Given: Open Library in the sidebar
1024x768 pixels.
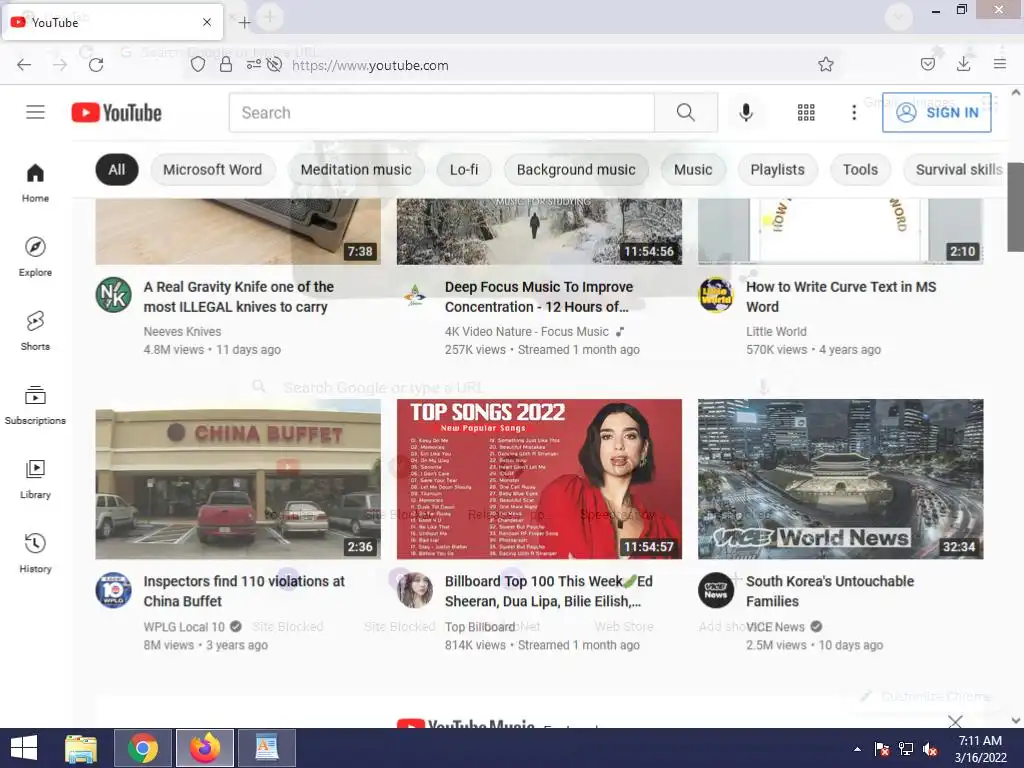Looking at the screenshot, I should pyautogui.click(x=35, y=479).
